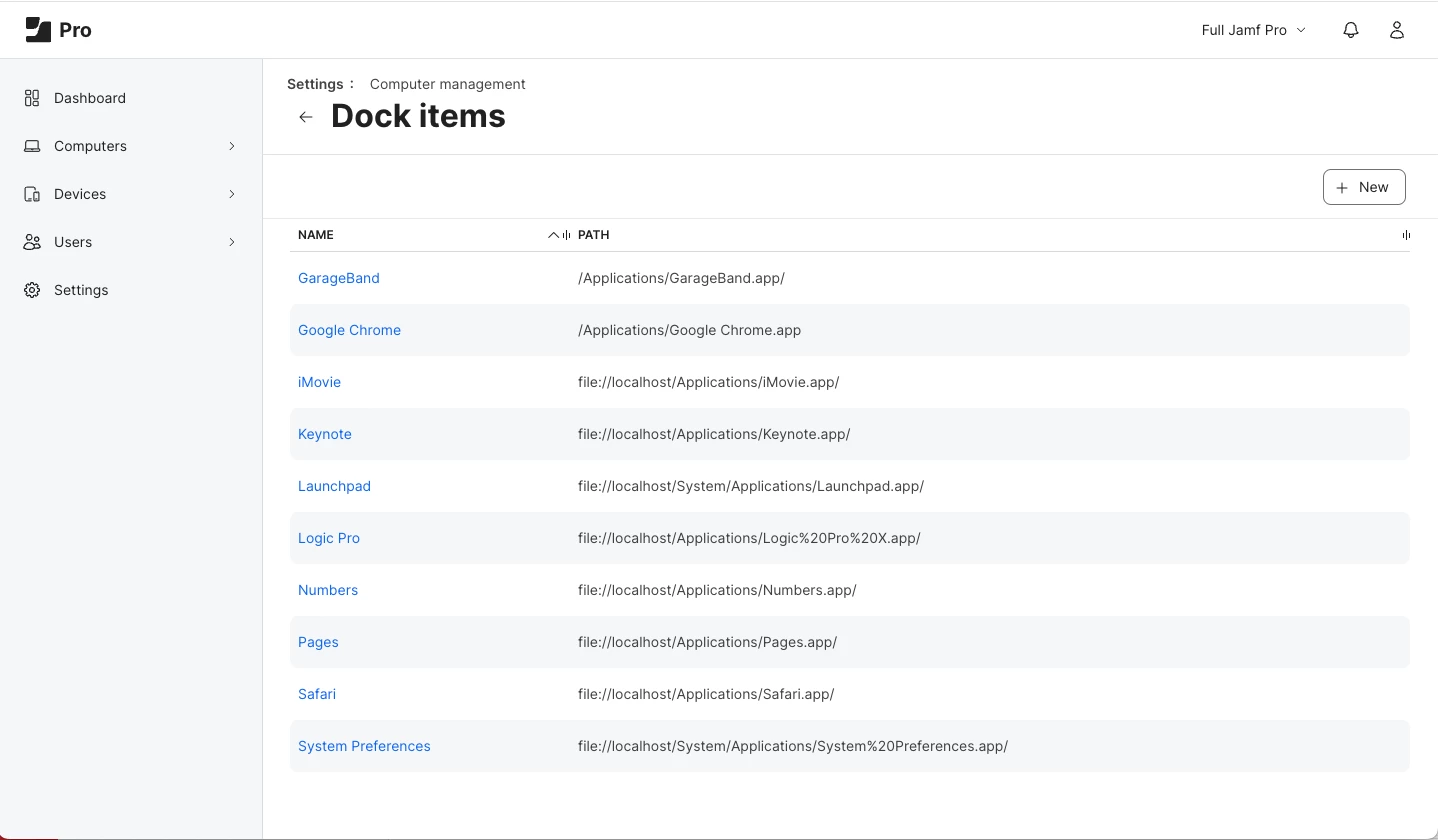Open Settings in the sidebar

point(81,290)
